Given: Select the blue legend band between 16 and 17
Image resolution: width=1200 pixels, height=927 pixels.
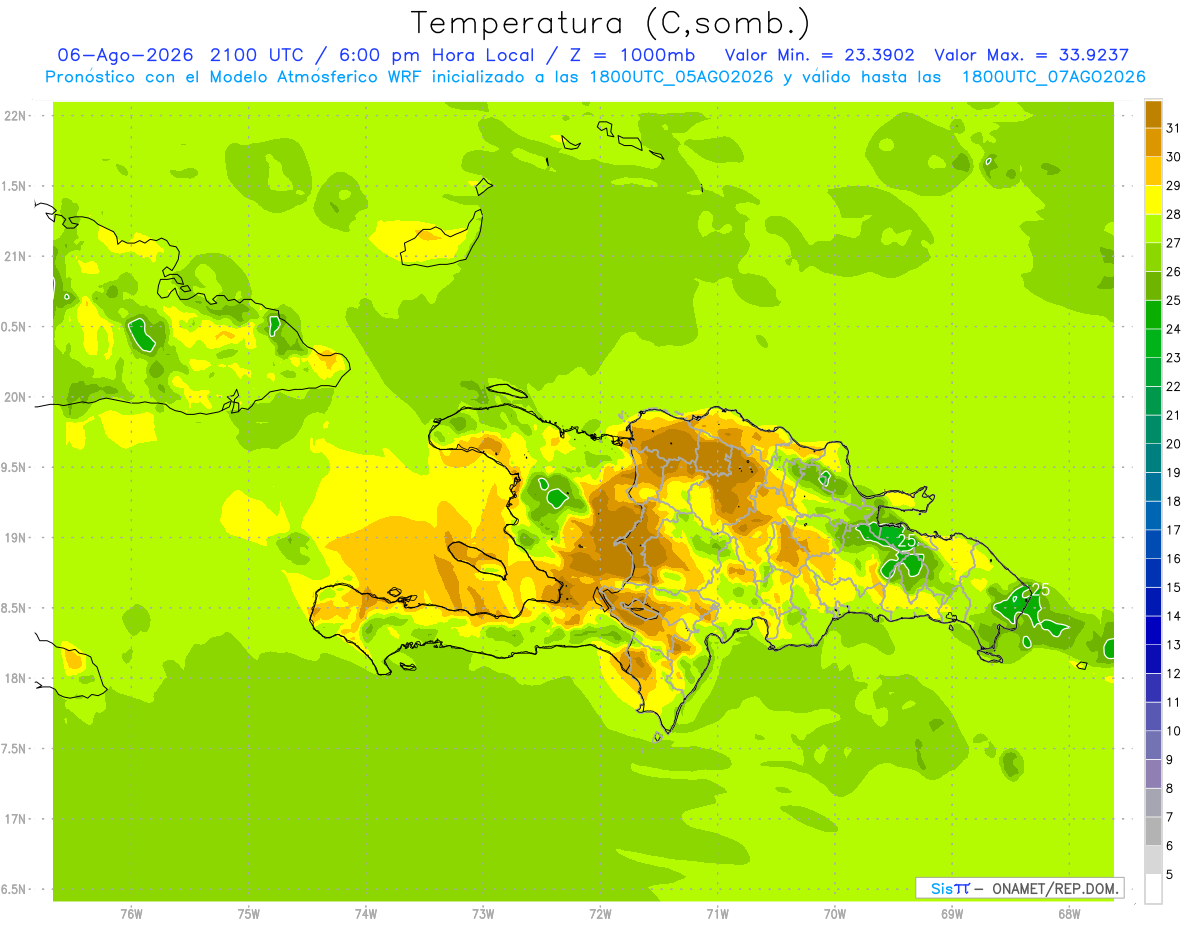Looking at the screenshot, I should pyautogui.click(x=1153, y=544).
